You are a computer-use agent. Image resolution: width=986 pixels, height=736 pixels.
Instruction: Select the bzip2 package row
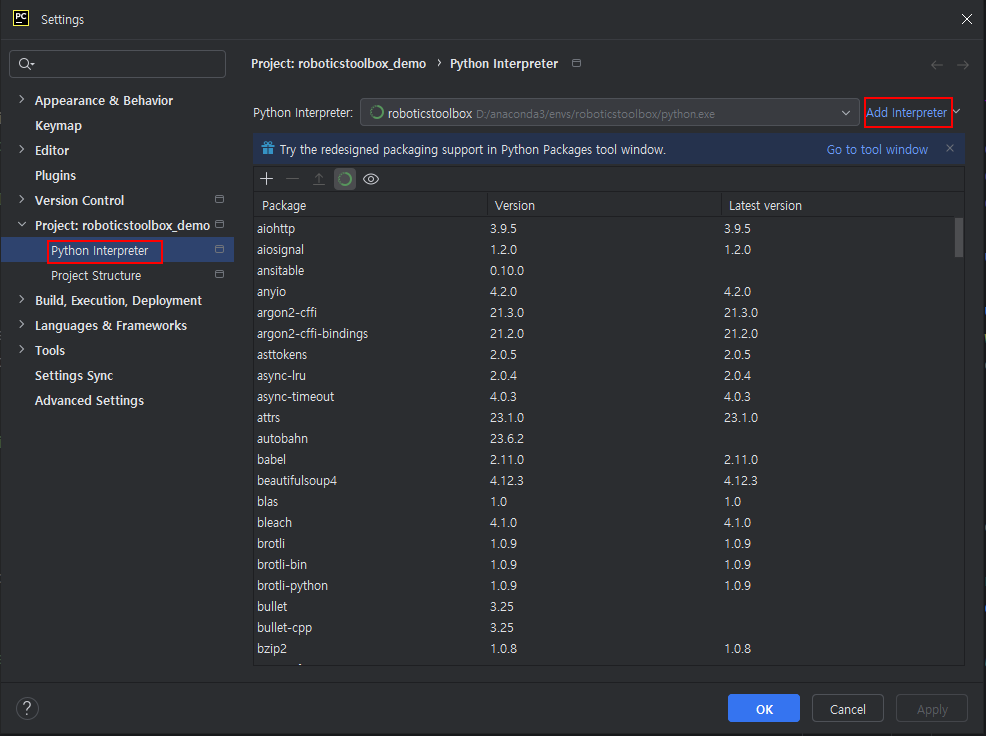[604, 649]
